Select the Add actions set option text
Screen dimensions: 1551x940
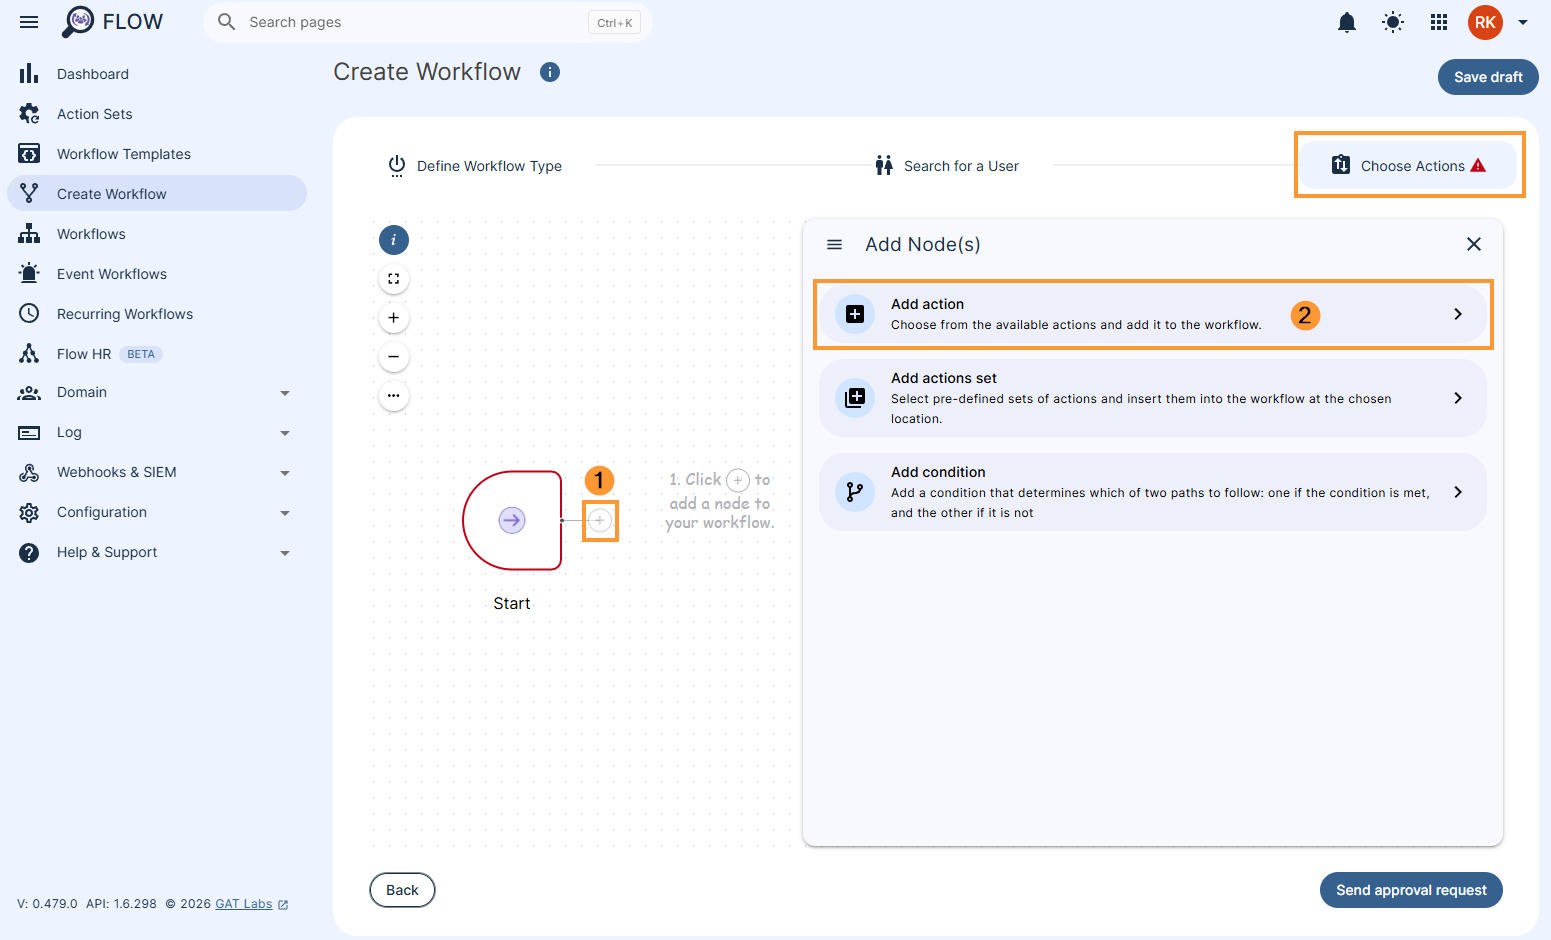[944, 378]
